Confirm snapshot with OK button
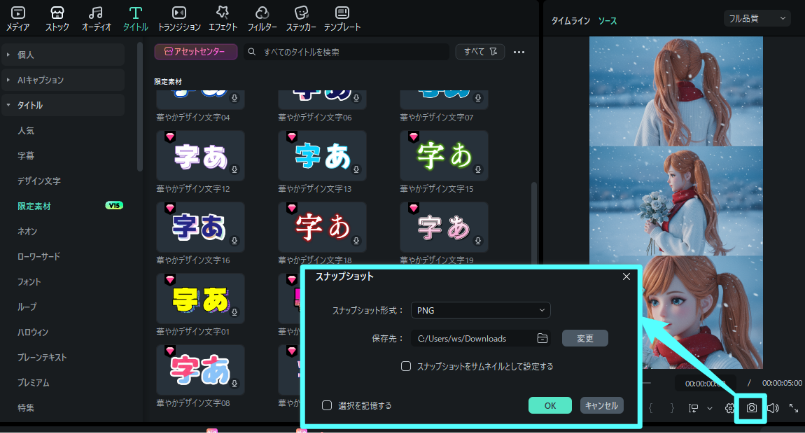805x433 pixels. coord(550,405)
